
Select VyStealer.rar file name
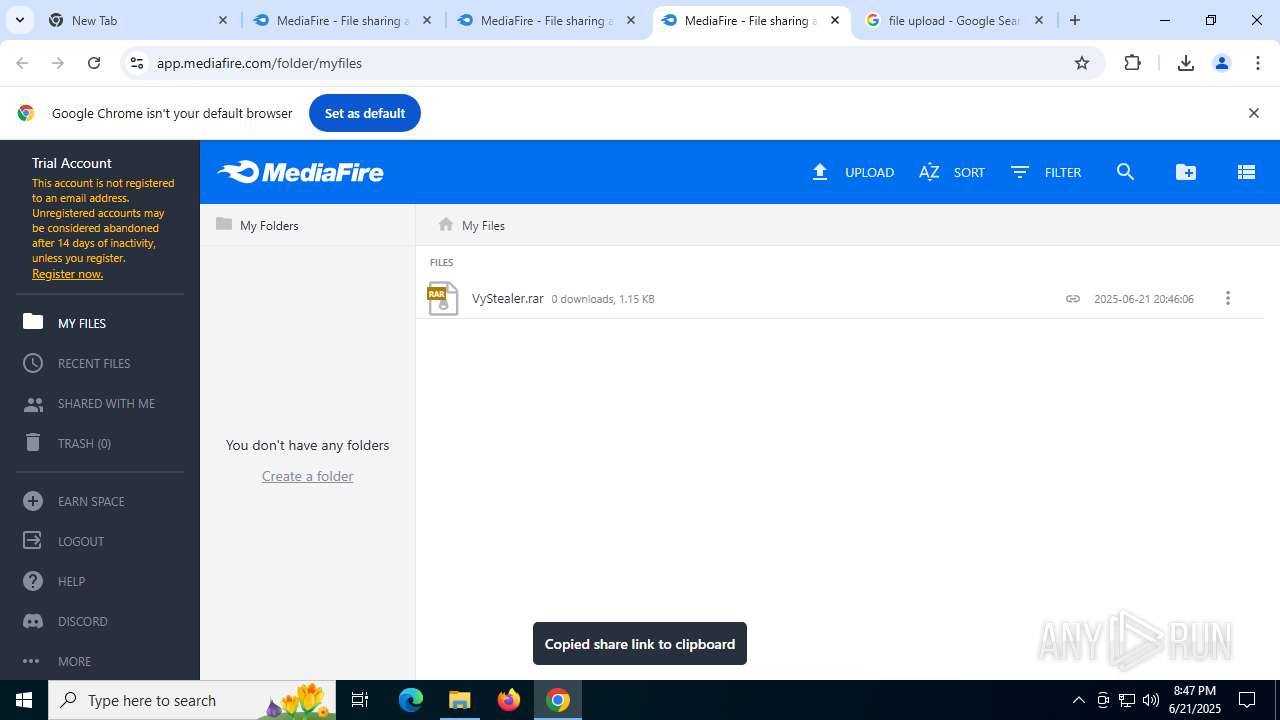tap(508, 298)
